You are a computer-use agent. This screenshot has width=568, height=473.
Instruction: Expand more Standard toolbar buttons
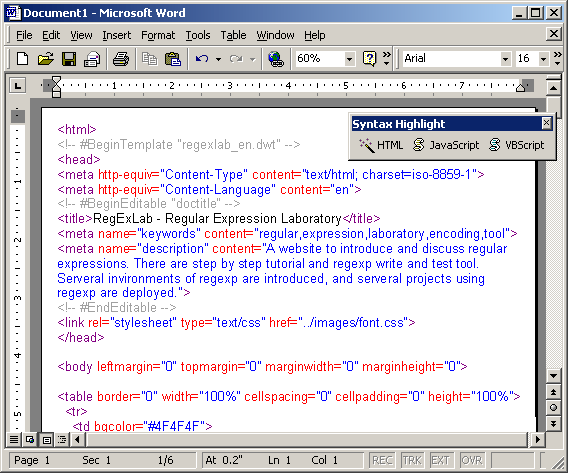coord(387,59)
